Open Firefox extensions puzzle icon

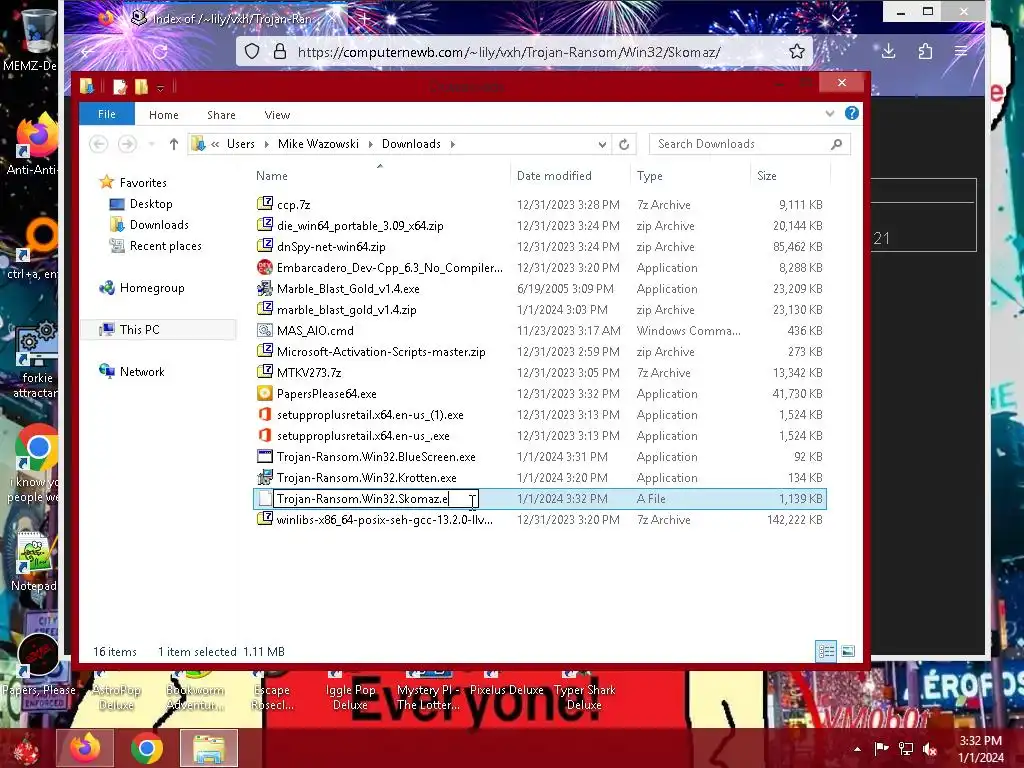tap(925, 51)
